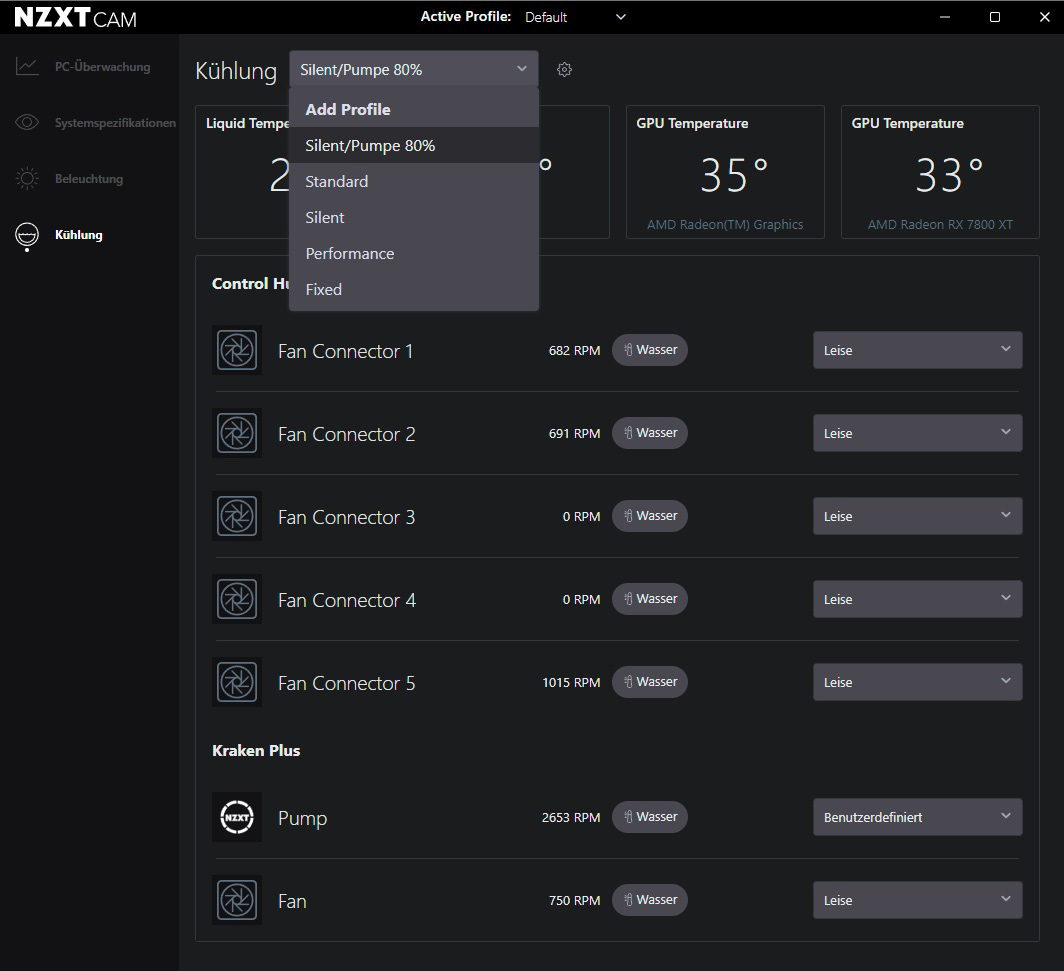The image size is (1064, 971).
Task: Select the Fan Connector 5 fan icon
Action: (x=237, y=682)
